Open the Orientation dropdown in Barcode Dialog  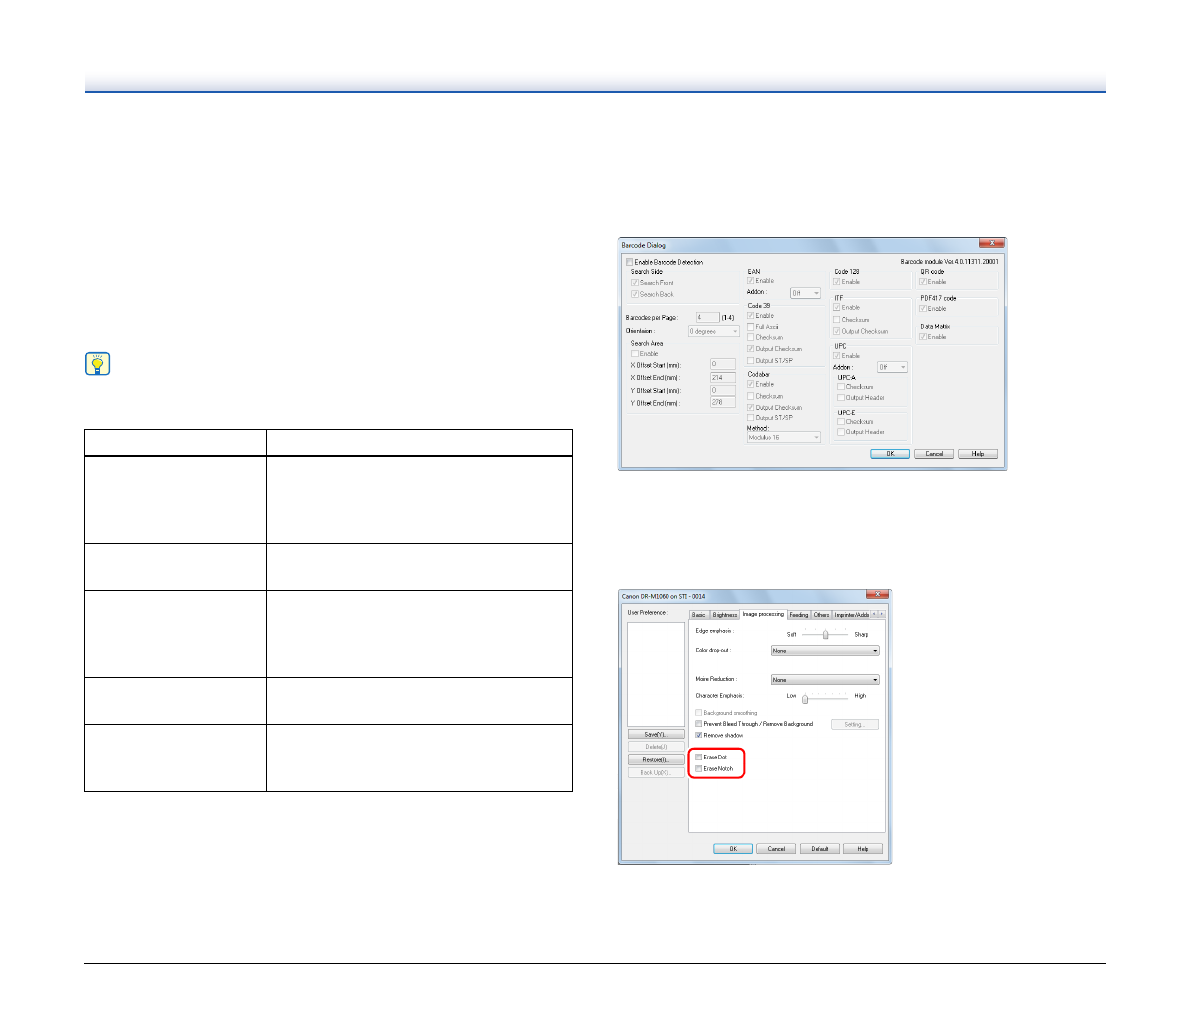pyautogui.click(x=713, y=331)
